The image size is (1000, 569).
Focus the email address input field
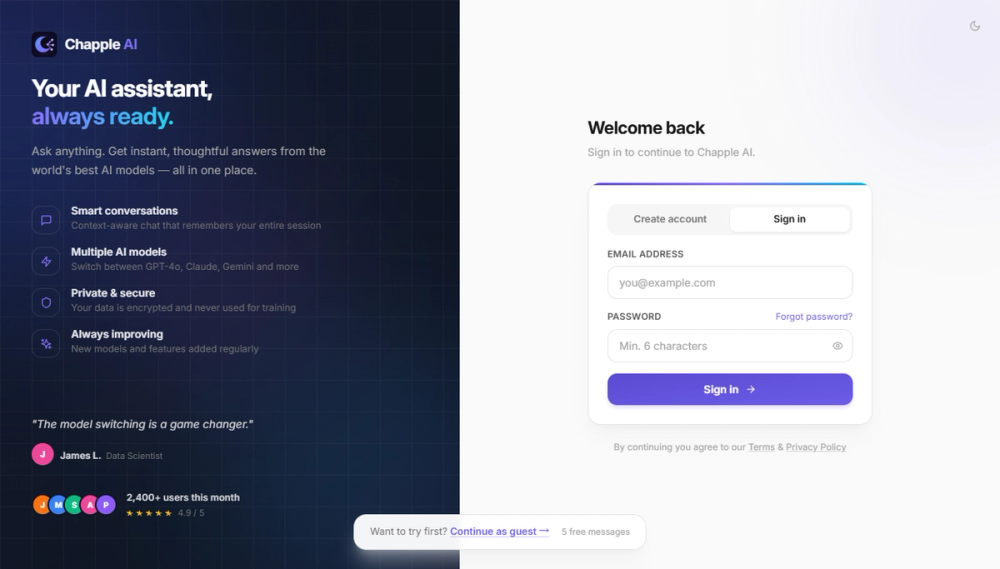pos(730,283)
